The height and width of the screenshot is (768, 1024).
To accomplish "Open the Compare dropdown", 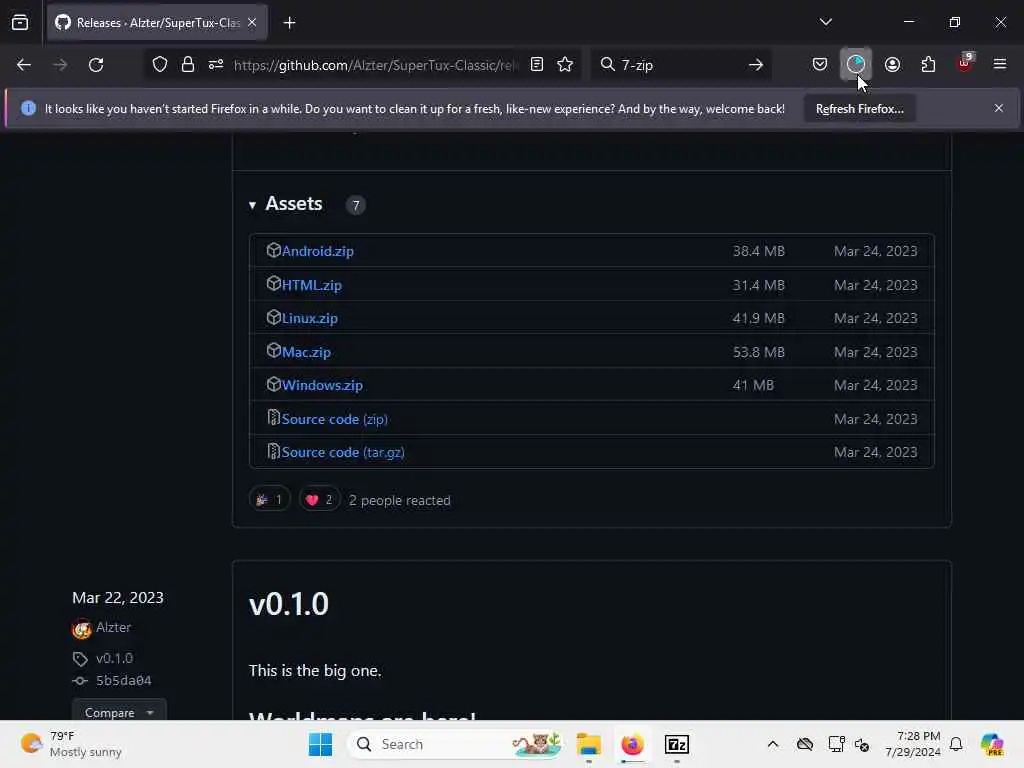I will pyautogui.click(x=119, y=712).
